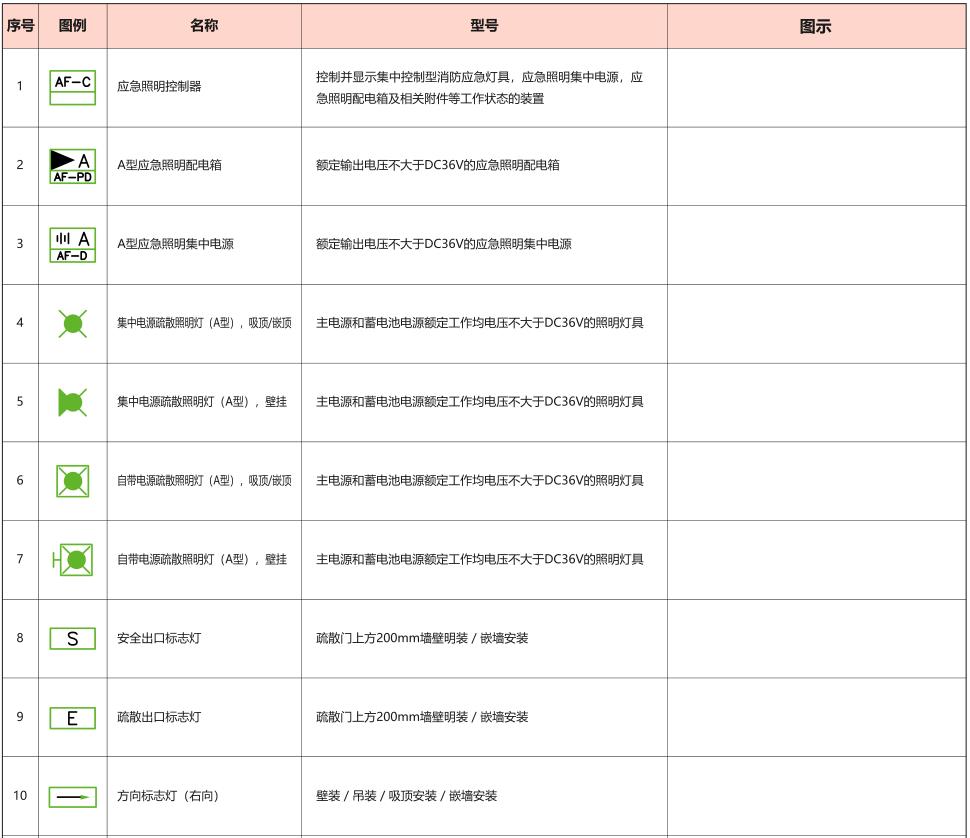Image resolution: width=970 pixels, height=838 pixels.
Task: Click the 序号 column header
Action: pos(20,26)
